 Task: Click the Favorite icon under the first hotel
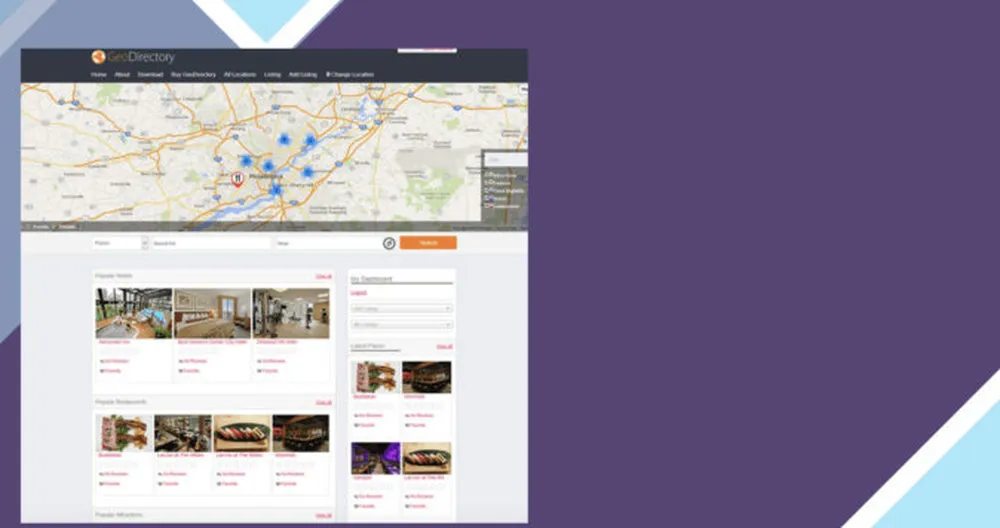(101, 371)
